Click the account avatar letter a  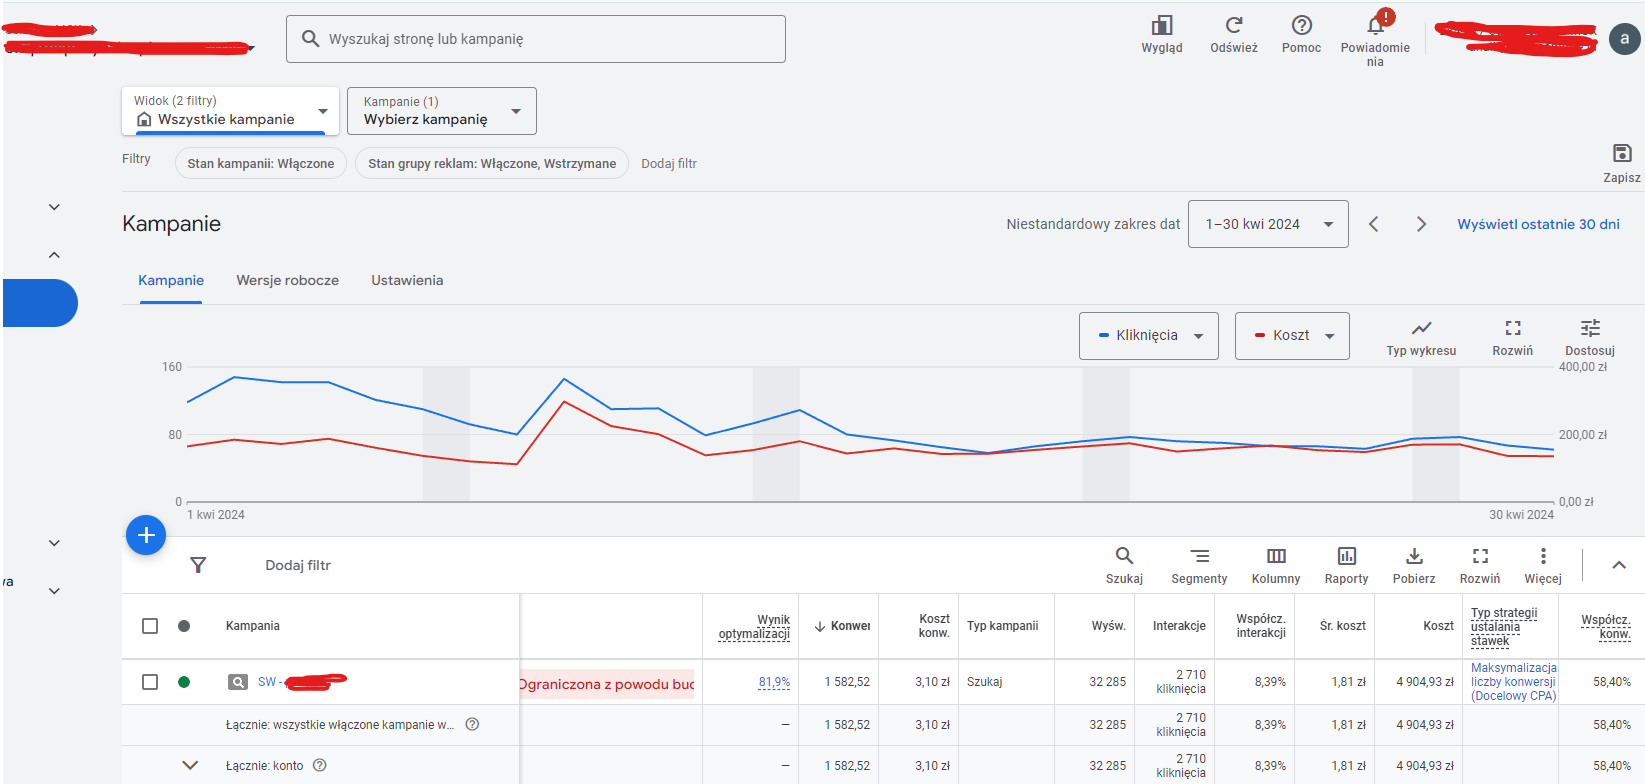pyautogui.click(x=1624, y=39)
